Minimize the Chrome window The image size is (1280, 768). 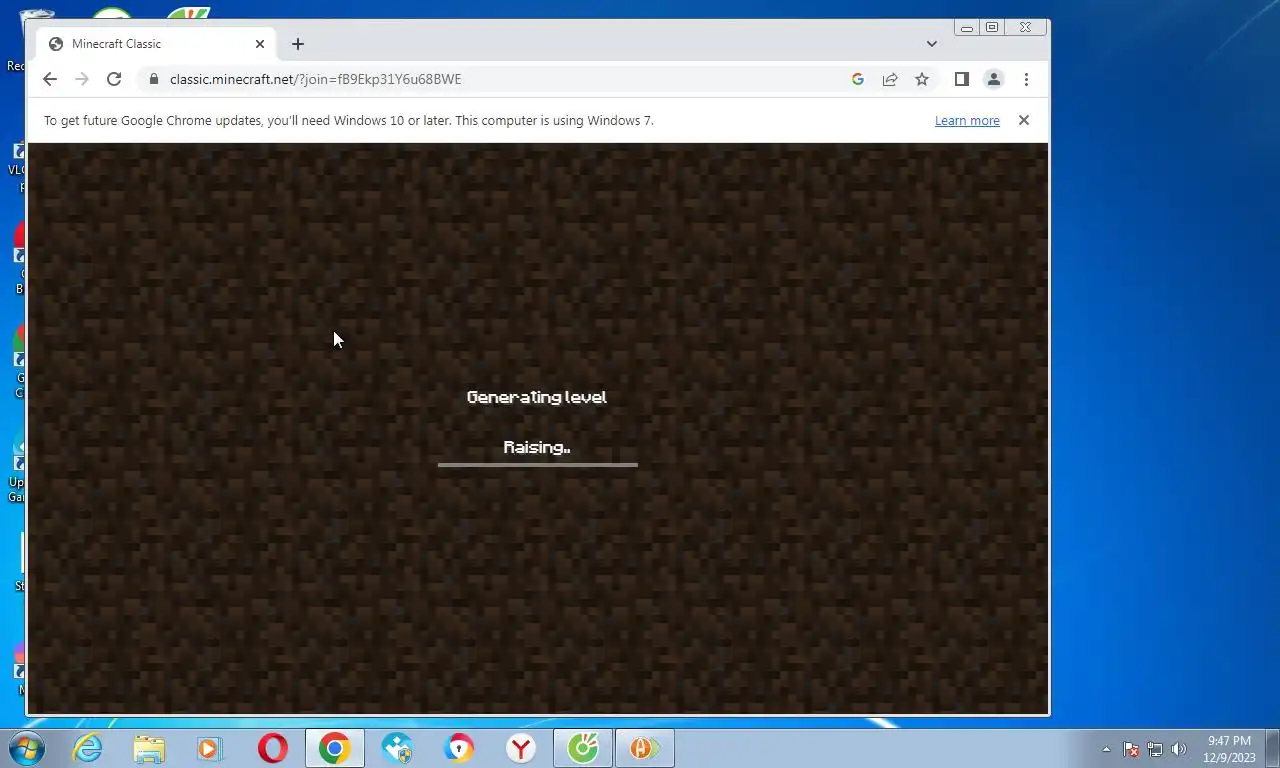tap(967, 28)
